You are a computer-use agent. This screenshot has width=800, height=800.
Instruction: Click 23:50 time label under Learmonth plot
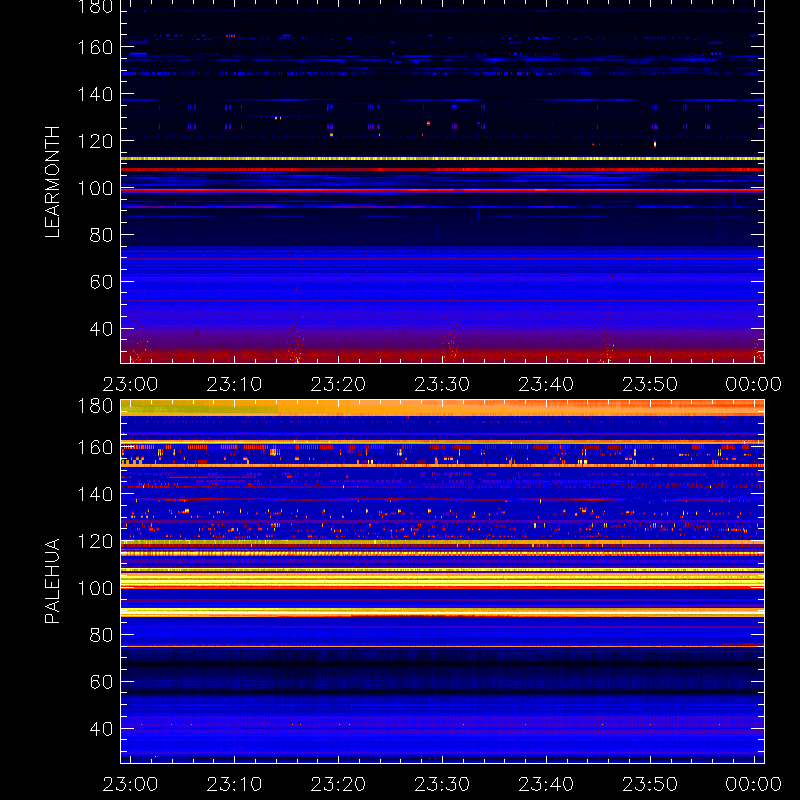[x=650, y=384]
